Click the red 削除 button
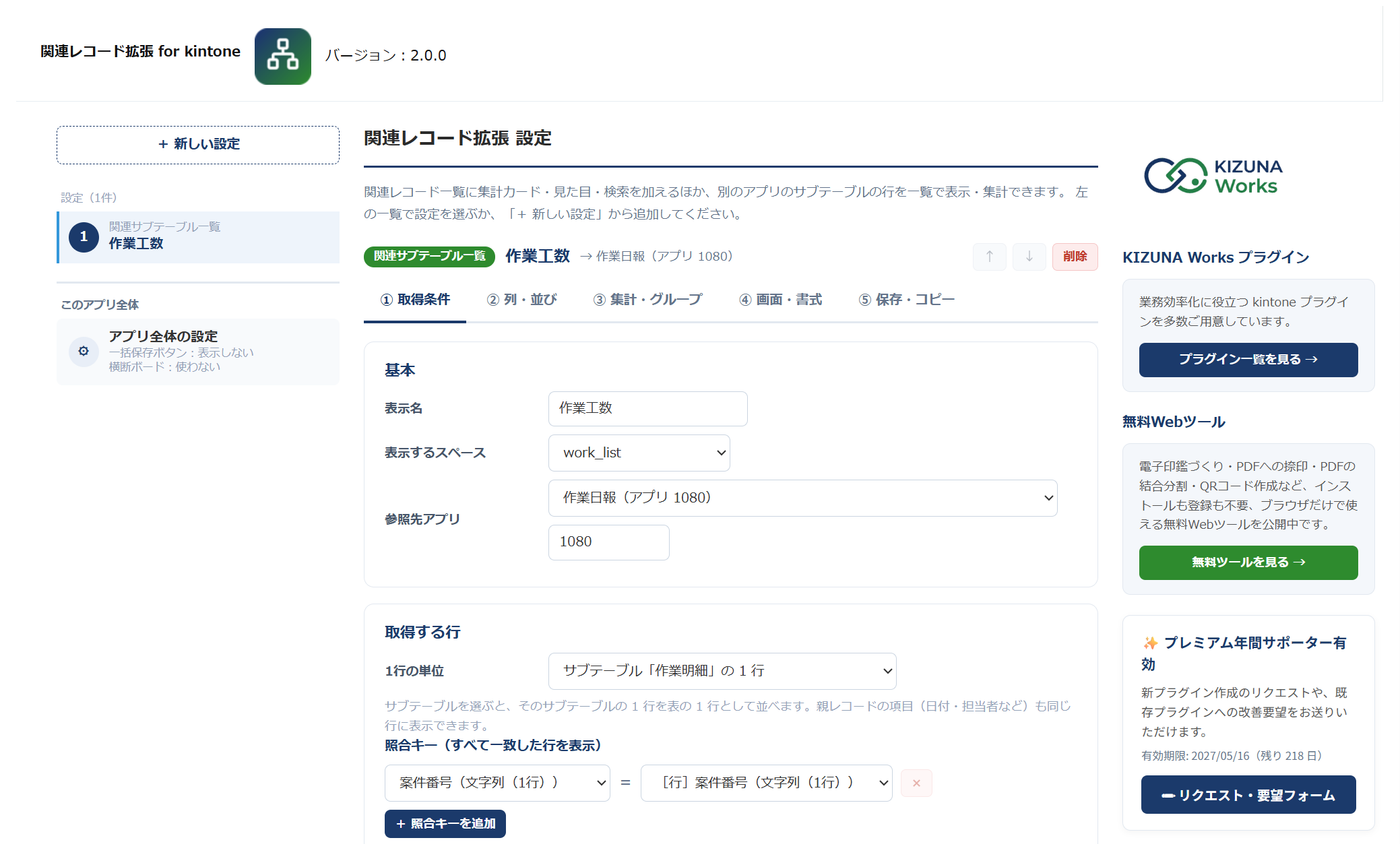The height and width of the screenshot is (844, 1400). tap(1075, 257)
